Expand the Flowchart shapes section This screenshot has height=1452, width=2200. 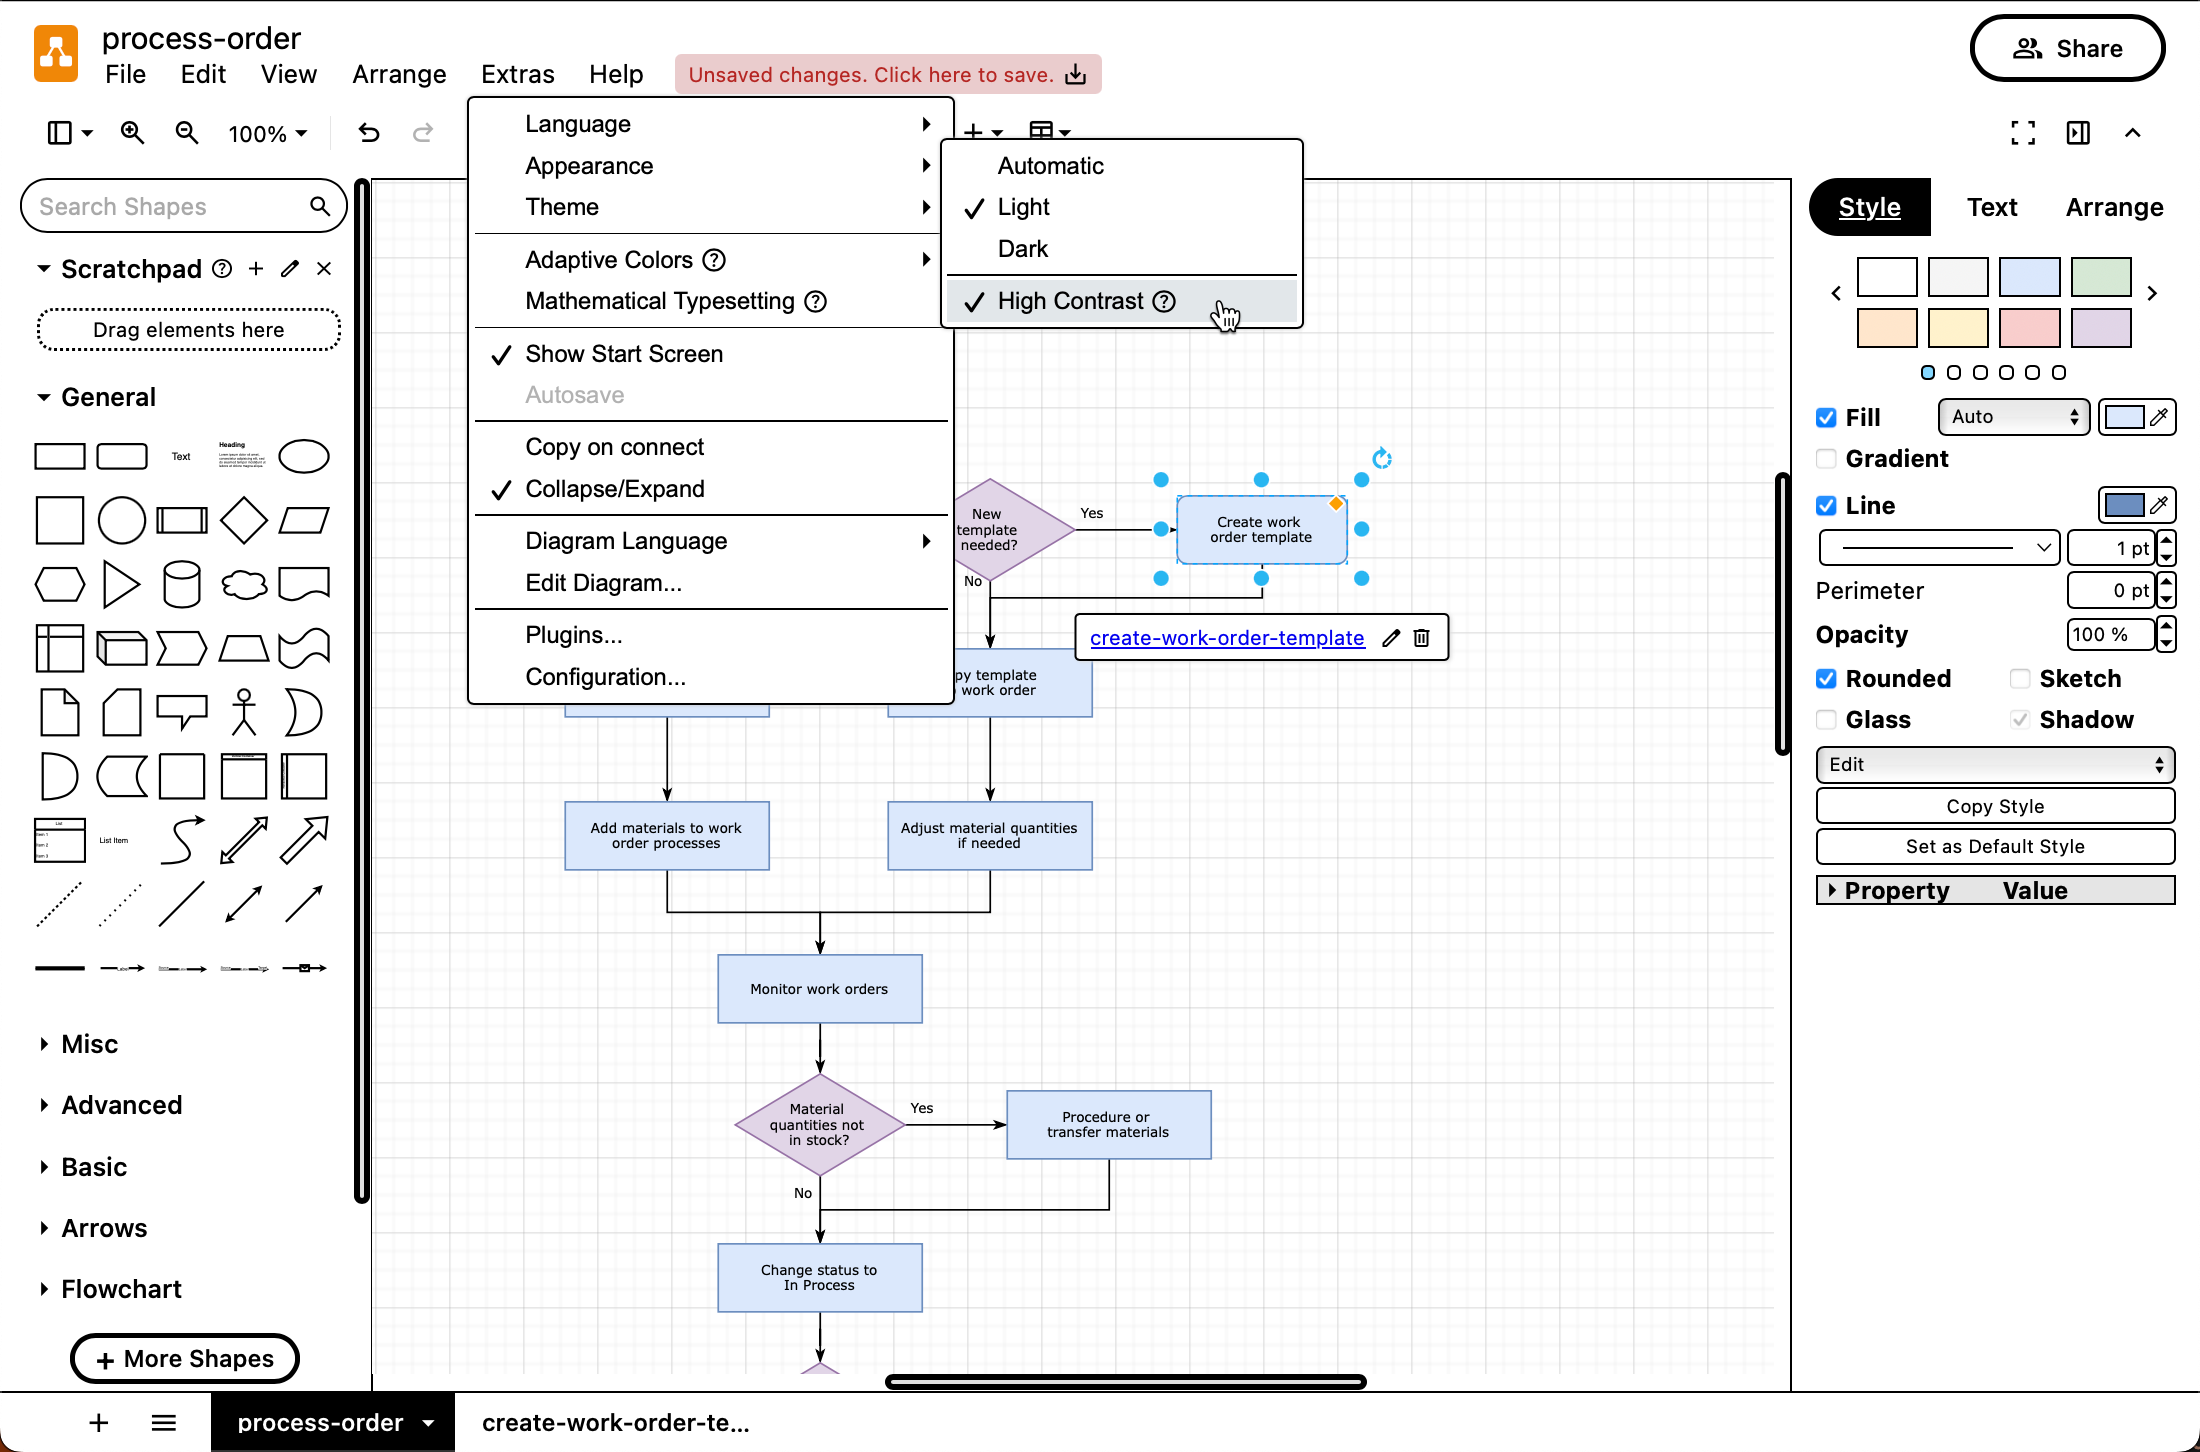120,1288
